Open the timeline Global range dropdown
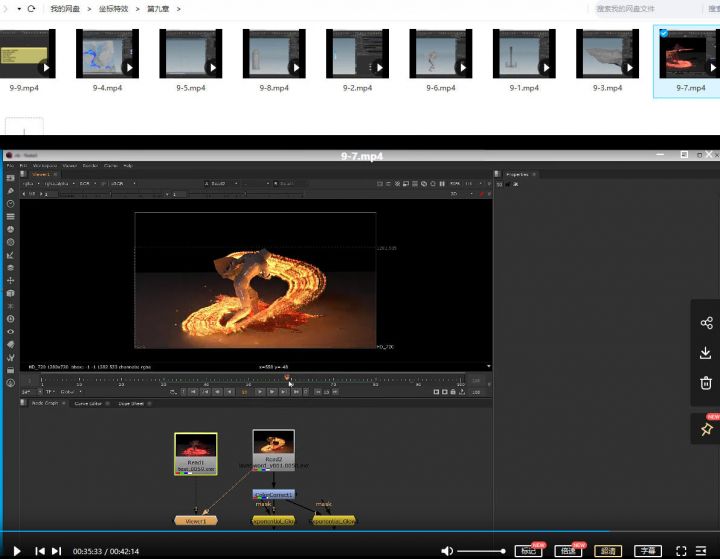720x559 pixels. [x=71, y=392]
